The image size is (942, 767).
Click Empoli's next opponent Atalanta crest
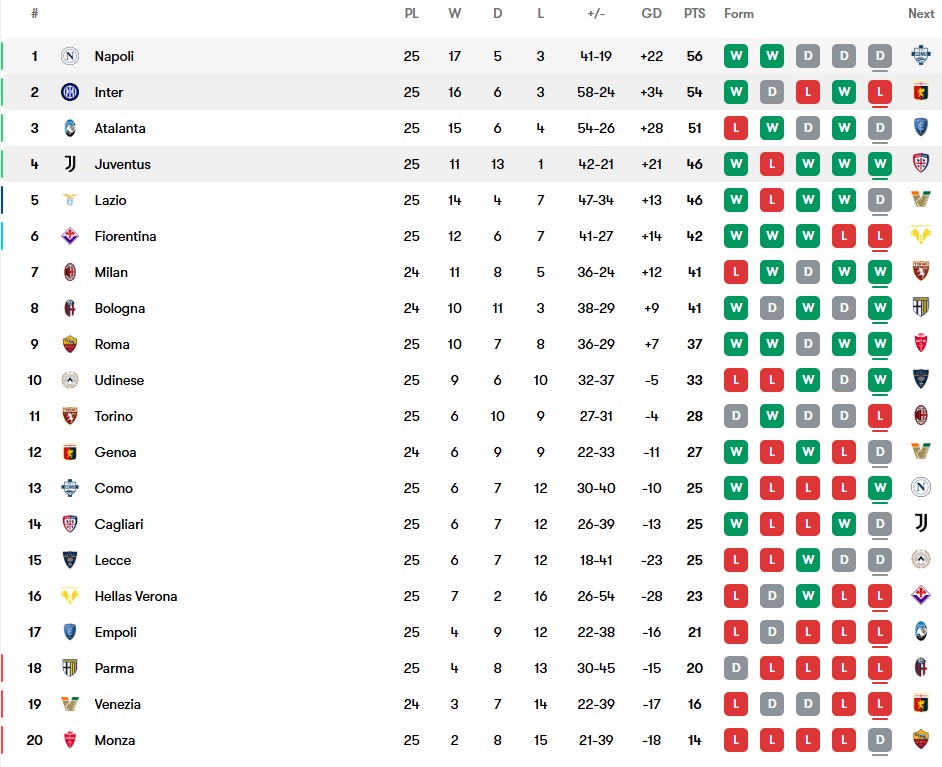click(x=921, y=632)
